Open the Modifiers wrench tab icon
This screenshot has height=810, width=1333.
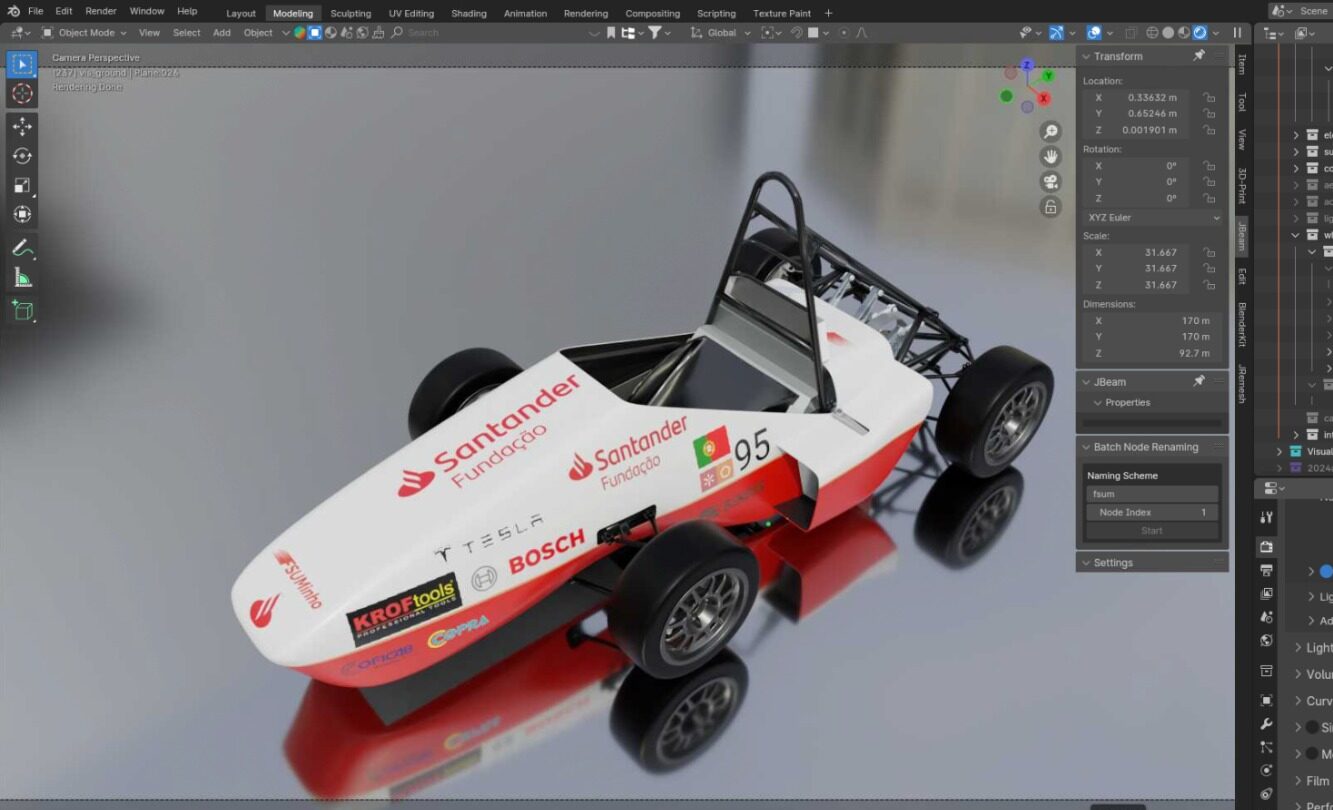click(1266, 724)
